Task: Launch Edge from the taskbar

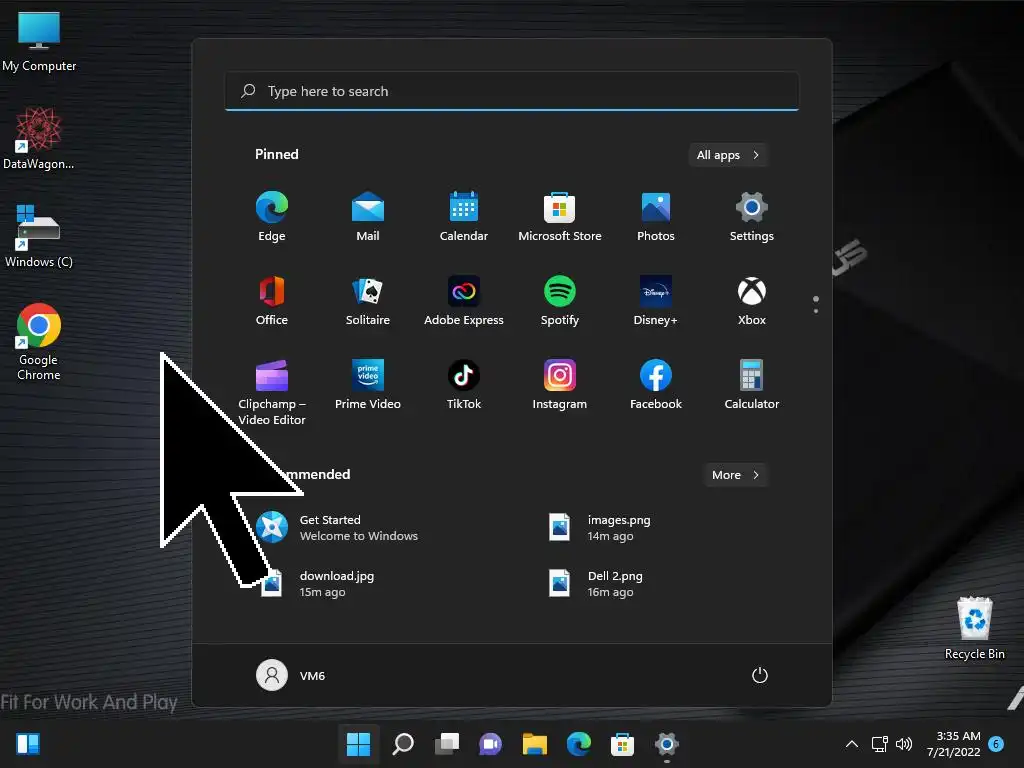Action: click(579, 744)
